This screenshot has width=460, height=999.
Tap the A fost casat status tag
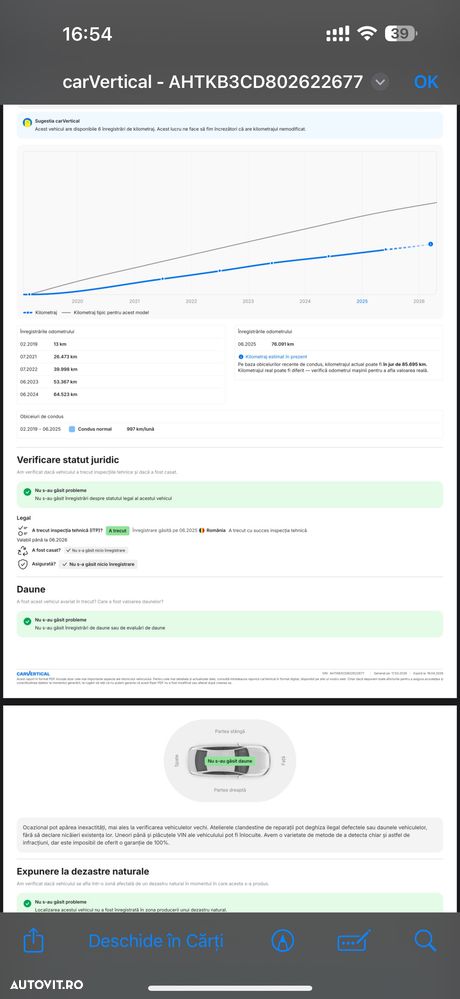pyautogui.click(x=96, y=550)
